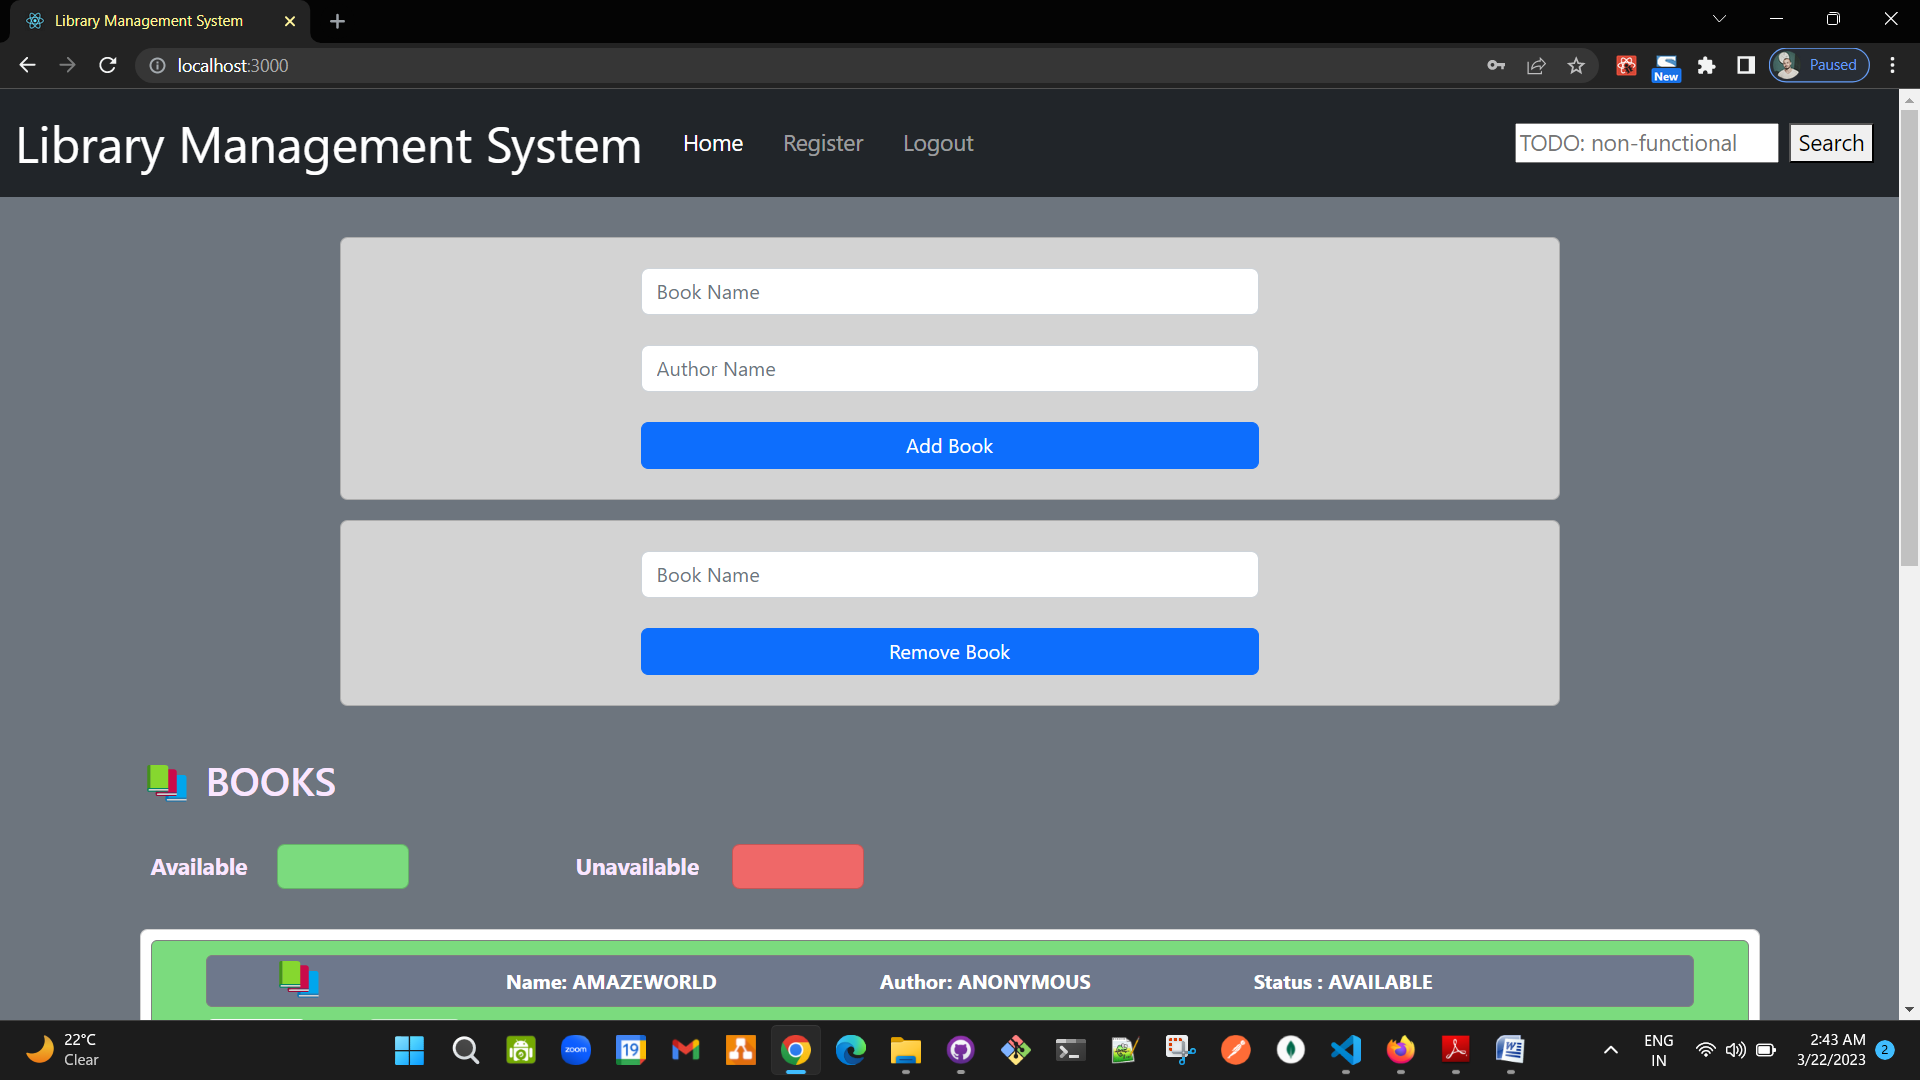The height and width of the screenshot is (1080, 1920).
Task: Click the share icon in the address bar
Action: (1536, 65)
